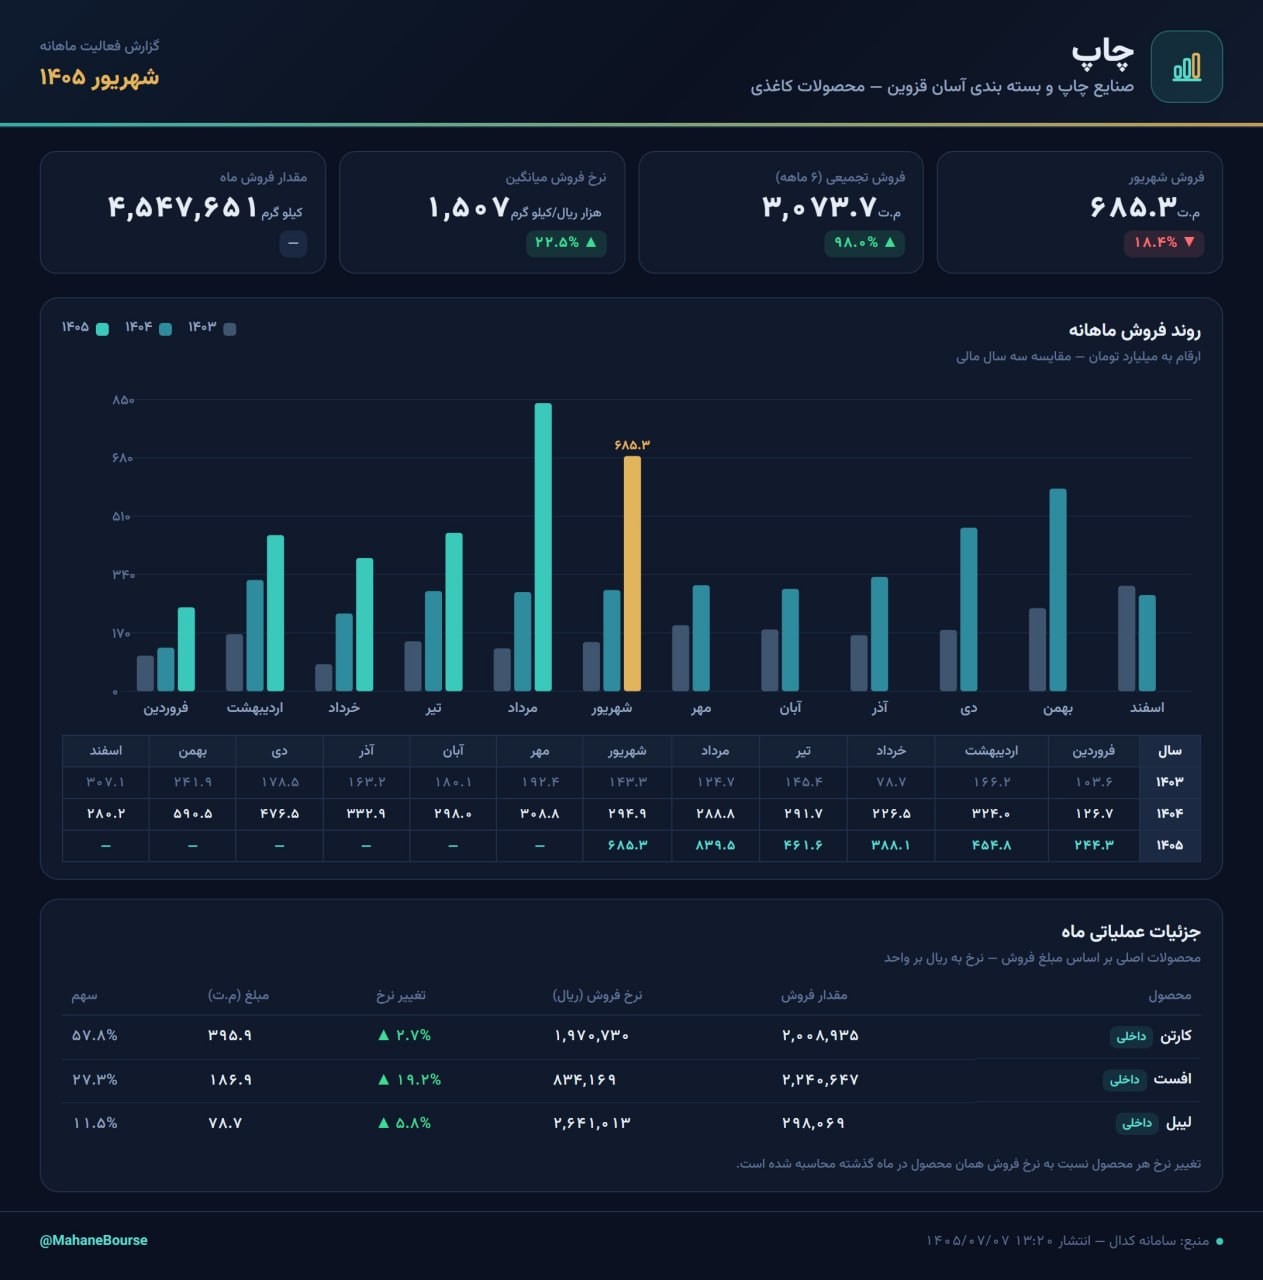
Task: Click the ۱,۵۰۷ average rate value
Action: [468, 208]
